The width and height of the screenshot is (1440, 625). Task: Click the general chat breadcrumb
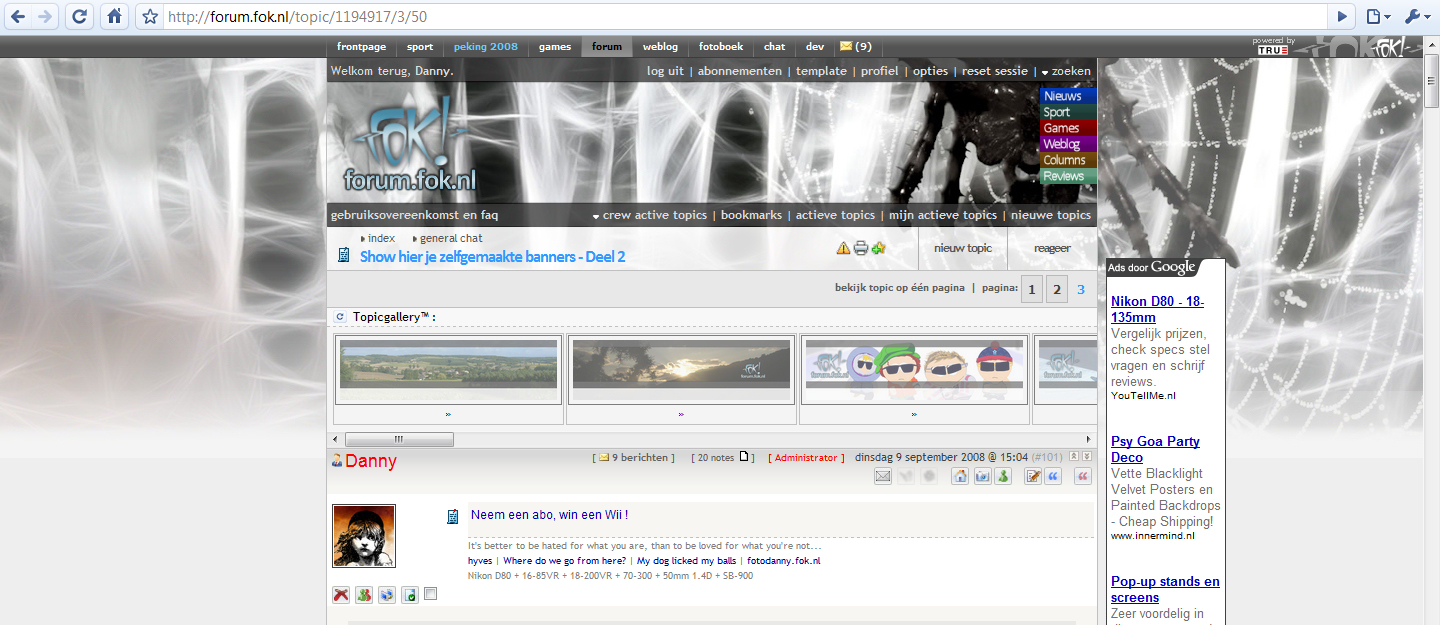tap(451, 238)
